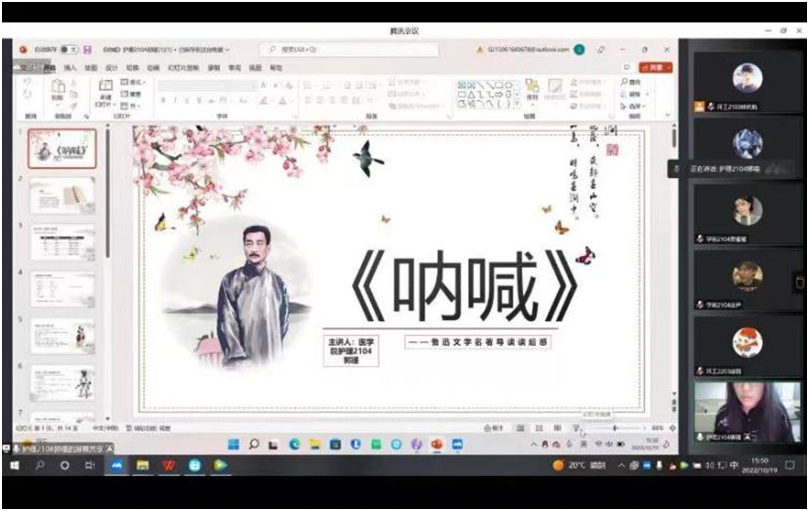809x511 pixels.
Task: Click the Windows Start button on inner taskbar
Action: click(x=232, y=444)
